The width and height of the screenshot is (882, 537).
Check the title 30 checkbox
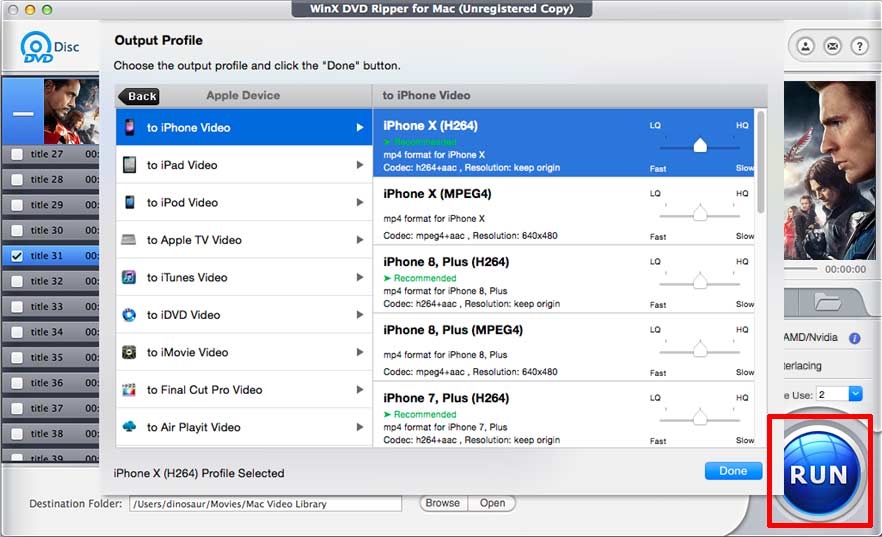[x=17, y=230]
